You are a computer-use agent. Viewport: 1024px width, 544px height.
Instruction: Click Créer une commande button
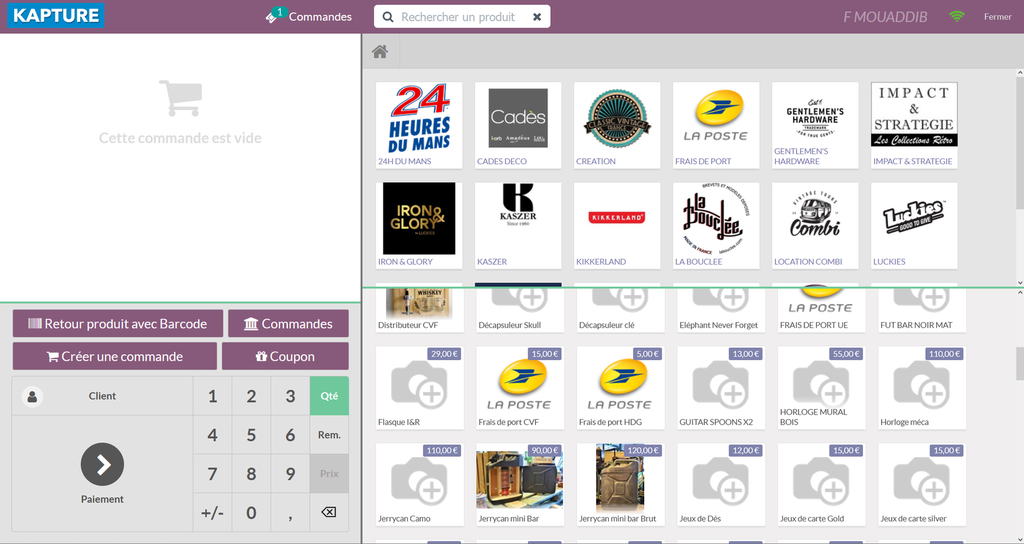click(115, 356)
